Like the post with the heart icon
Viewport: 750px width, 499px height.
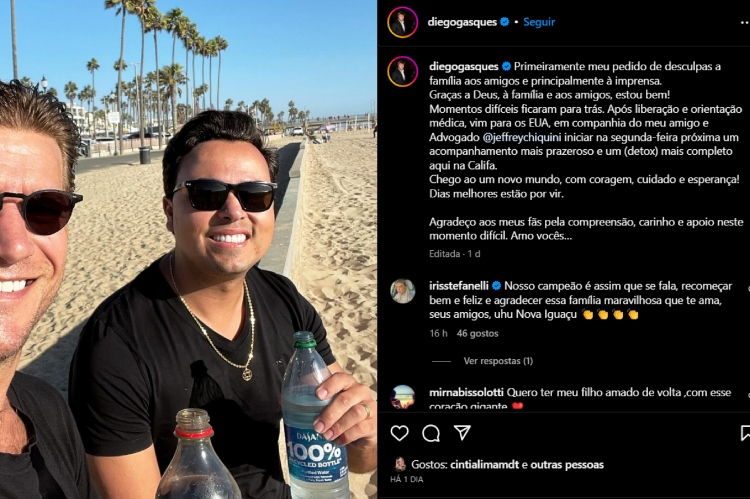(399, 433)
